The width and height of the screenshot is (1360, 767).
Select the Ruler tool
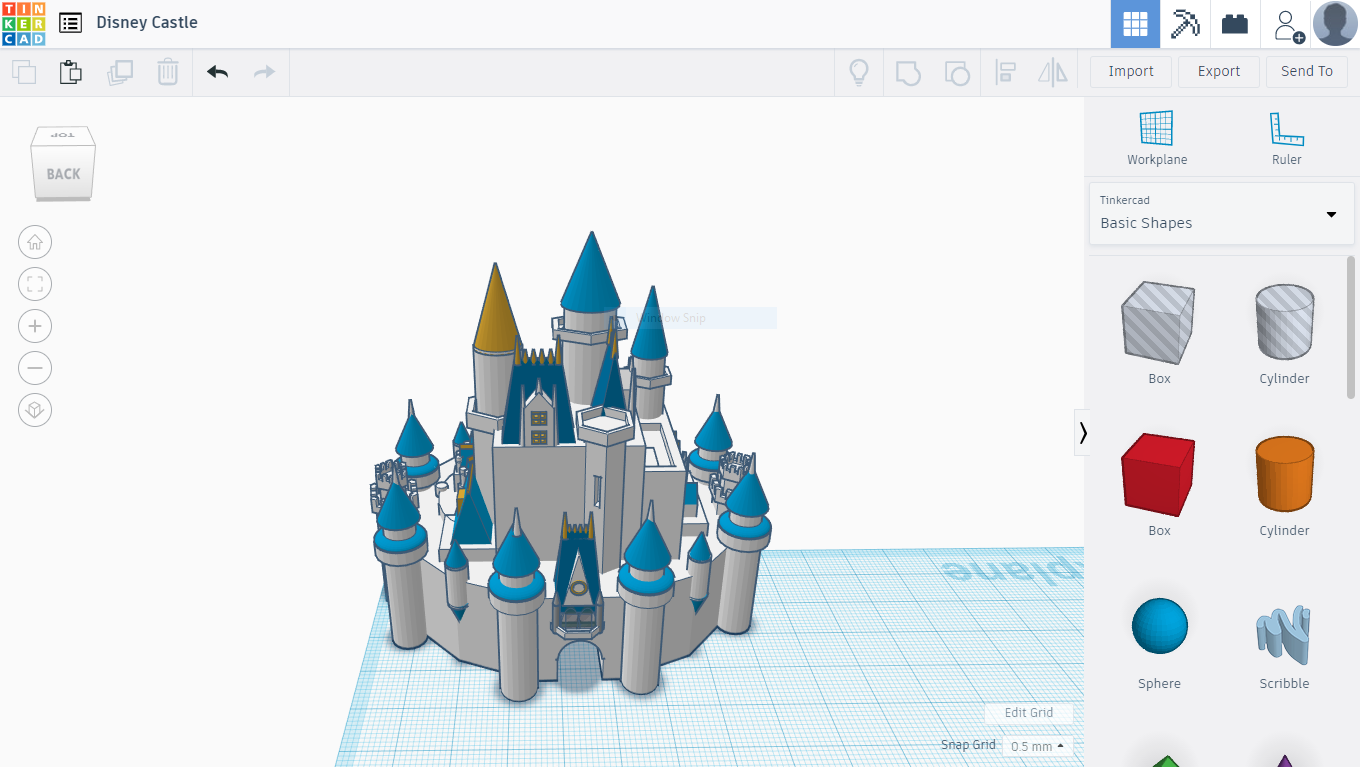(x=1287, y=138)
